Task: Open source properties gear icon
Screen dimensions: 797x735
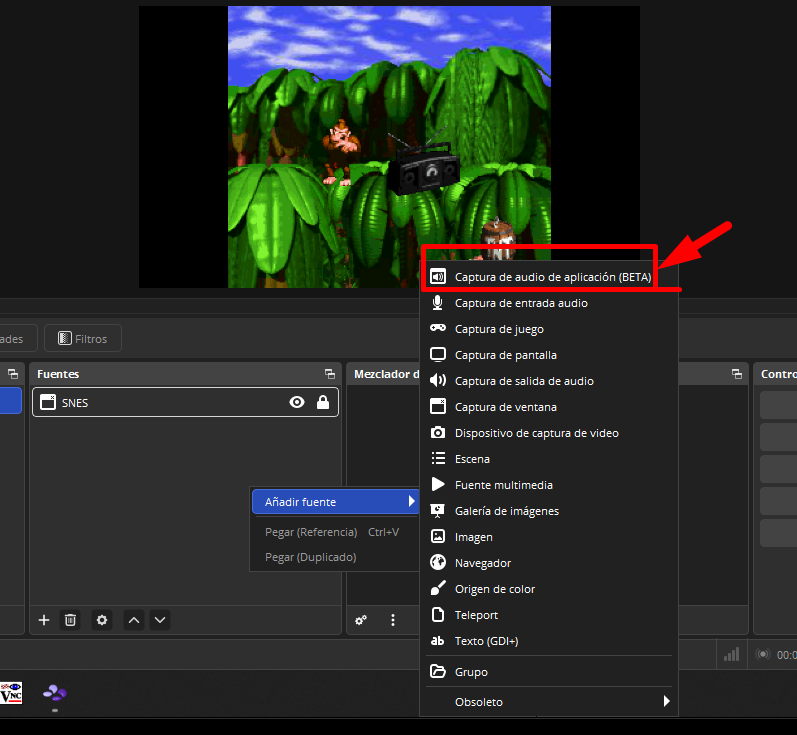Action: [101, 620]
